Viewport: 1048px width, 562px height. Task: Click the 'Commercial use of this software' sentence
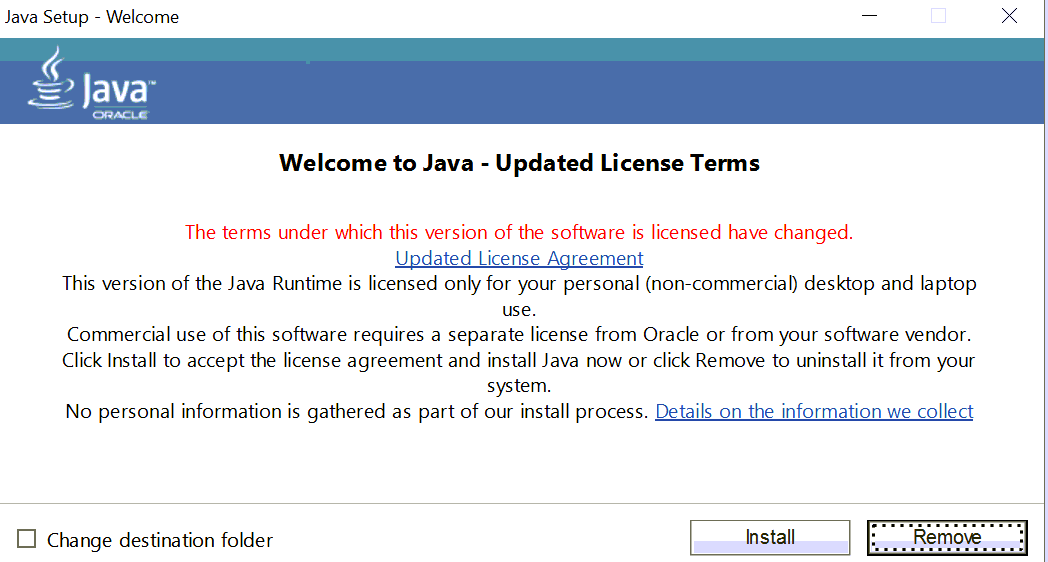pyautogui.click(x=519, y=334)
